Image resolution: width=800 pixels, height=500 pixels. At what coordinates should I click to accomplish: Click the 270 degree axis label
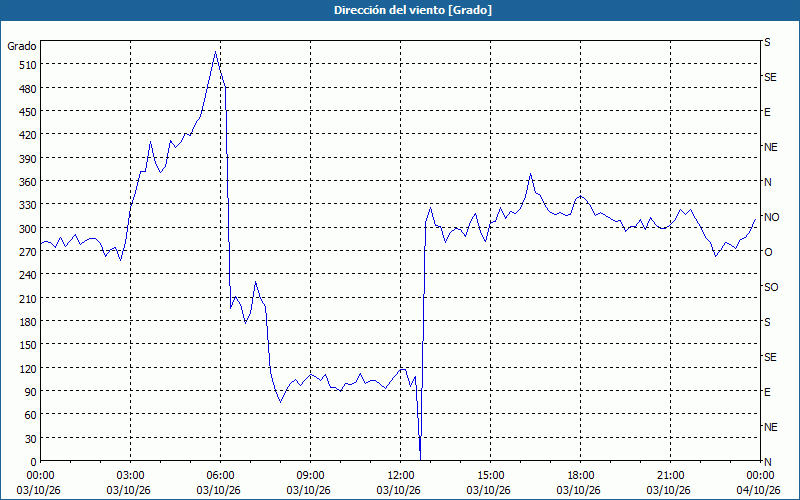27,252
